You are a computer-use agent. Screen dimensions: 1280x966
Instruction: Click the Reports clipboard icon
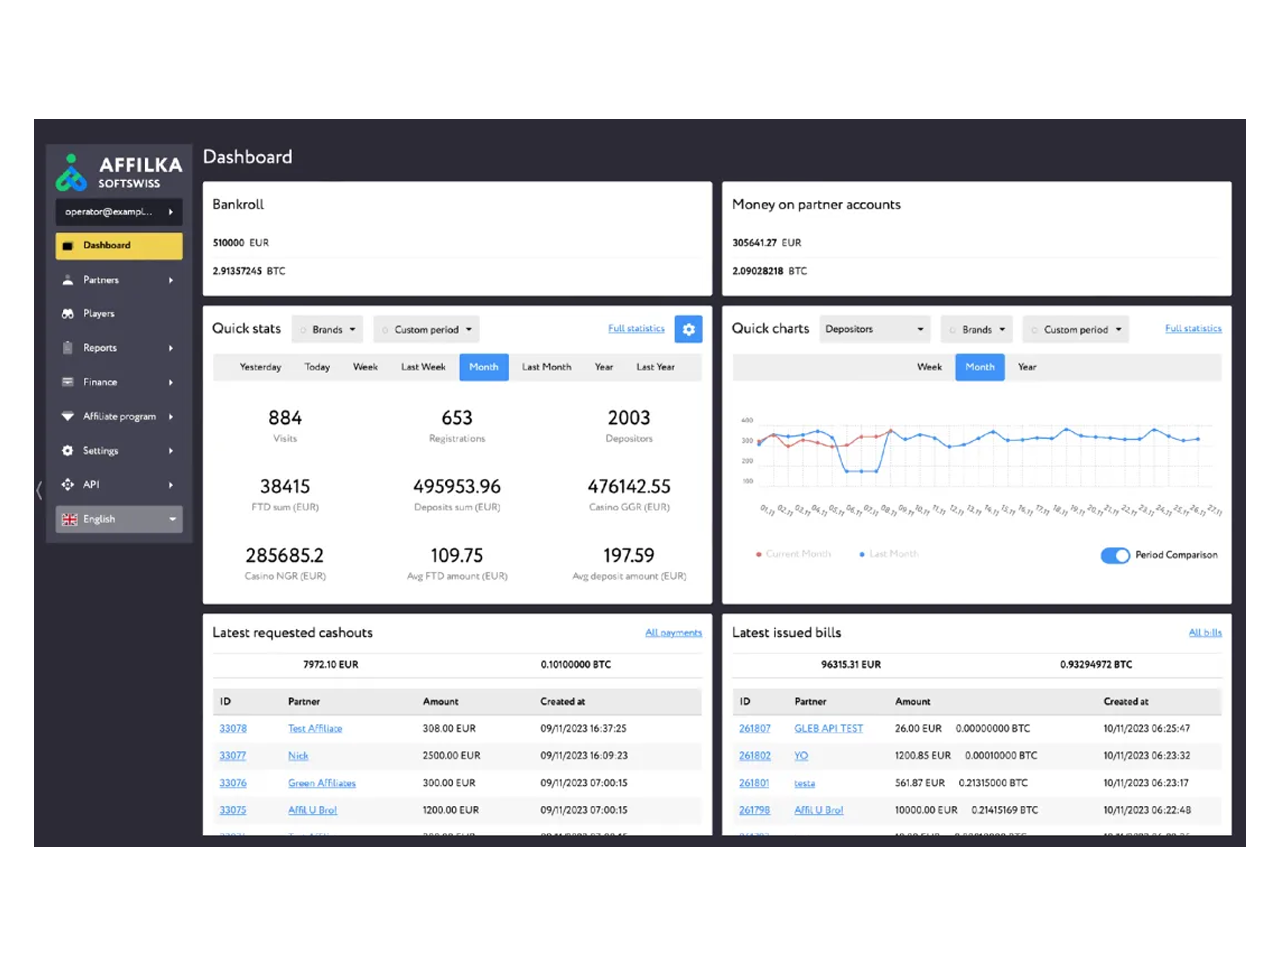pos(65,347)
